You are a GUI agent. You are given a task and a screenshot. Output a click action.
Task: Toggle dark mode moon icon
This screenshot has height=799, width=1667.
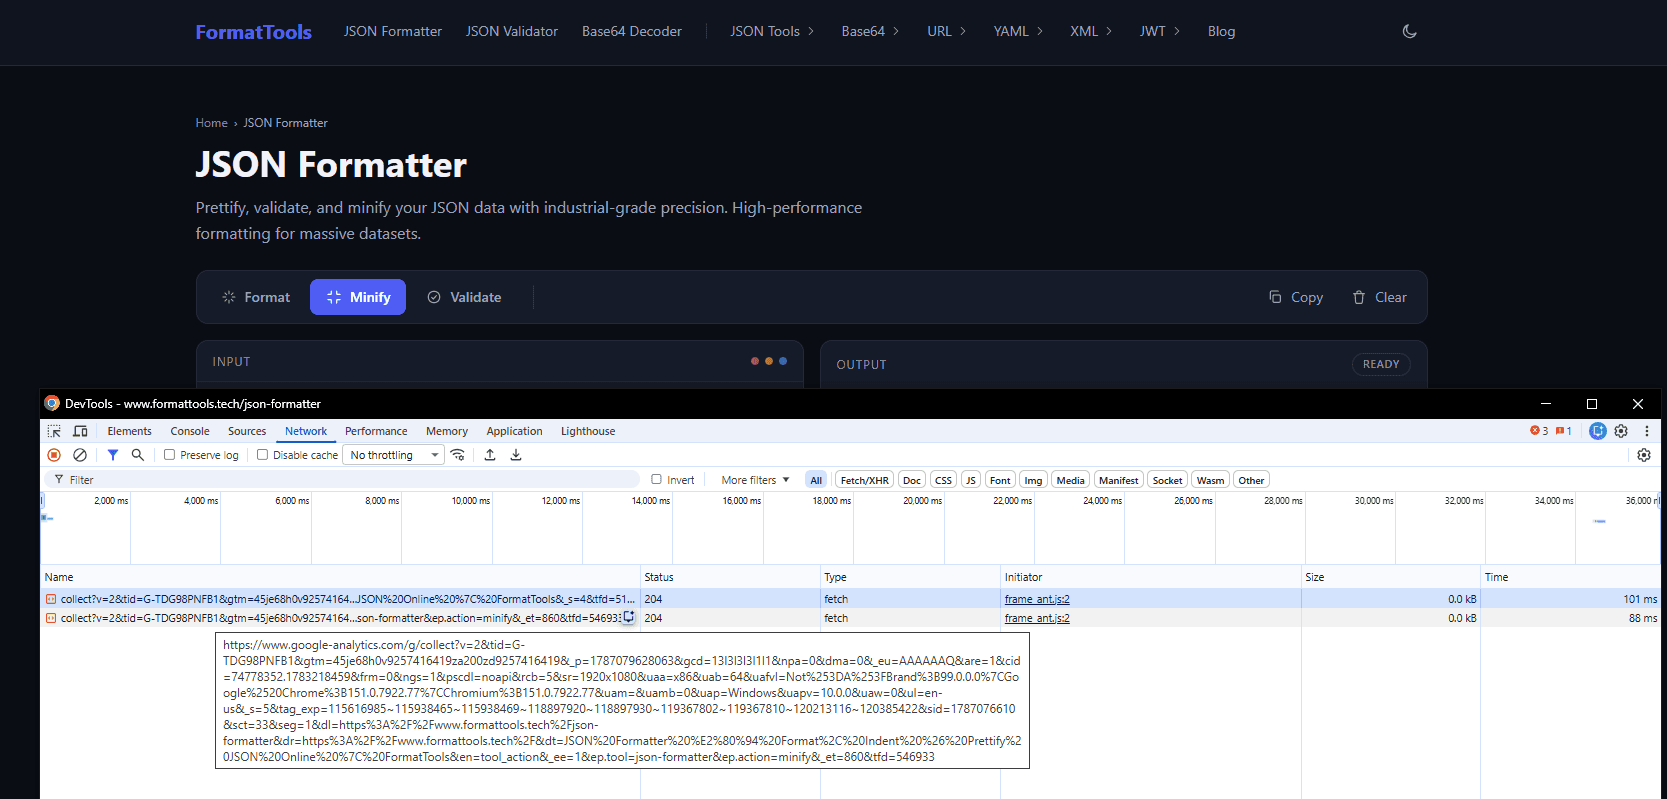coord(1409,31)
